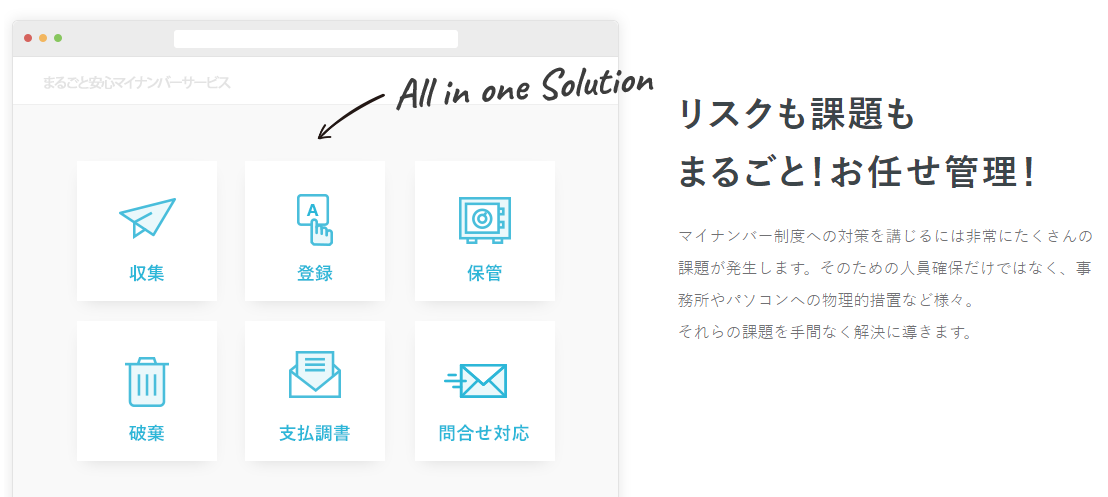Click the まるごと安心マイナンバーサービス site title

(136, 82)
